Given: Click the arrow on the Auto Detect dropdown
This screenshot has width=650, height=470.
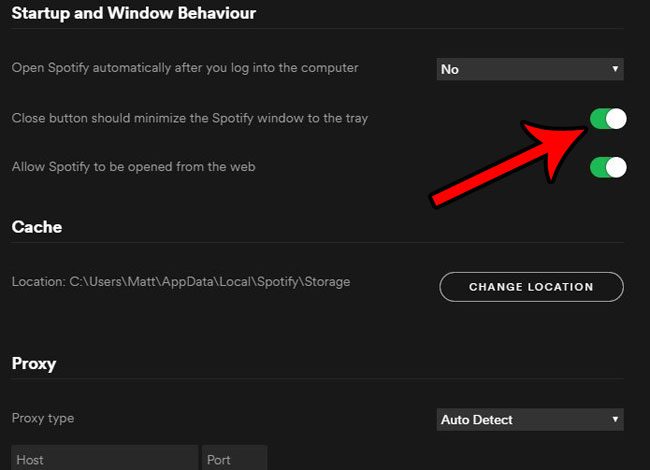Looking at the screenshot, I should tap(615, 419).
